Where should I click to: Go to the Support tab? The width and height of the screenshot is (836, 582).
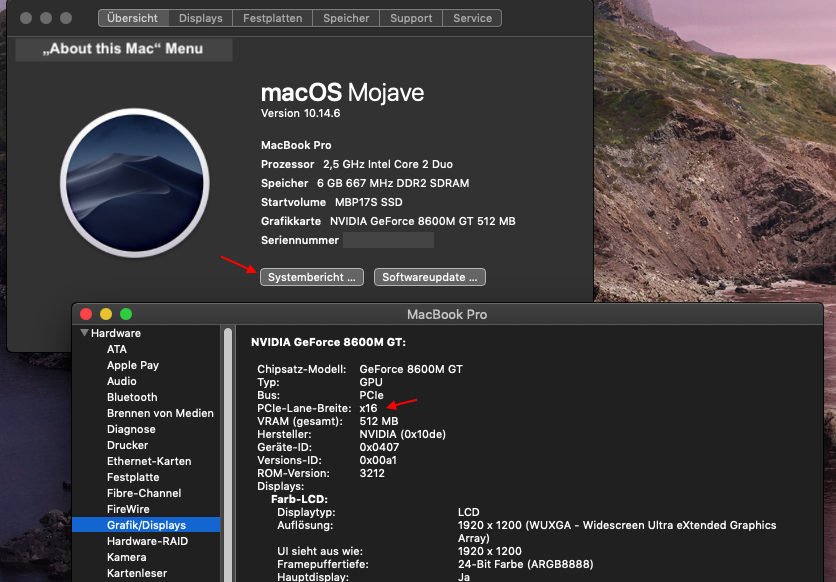tap(411, 18)
